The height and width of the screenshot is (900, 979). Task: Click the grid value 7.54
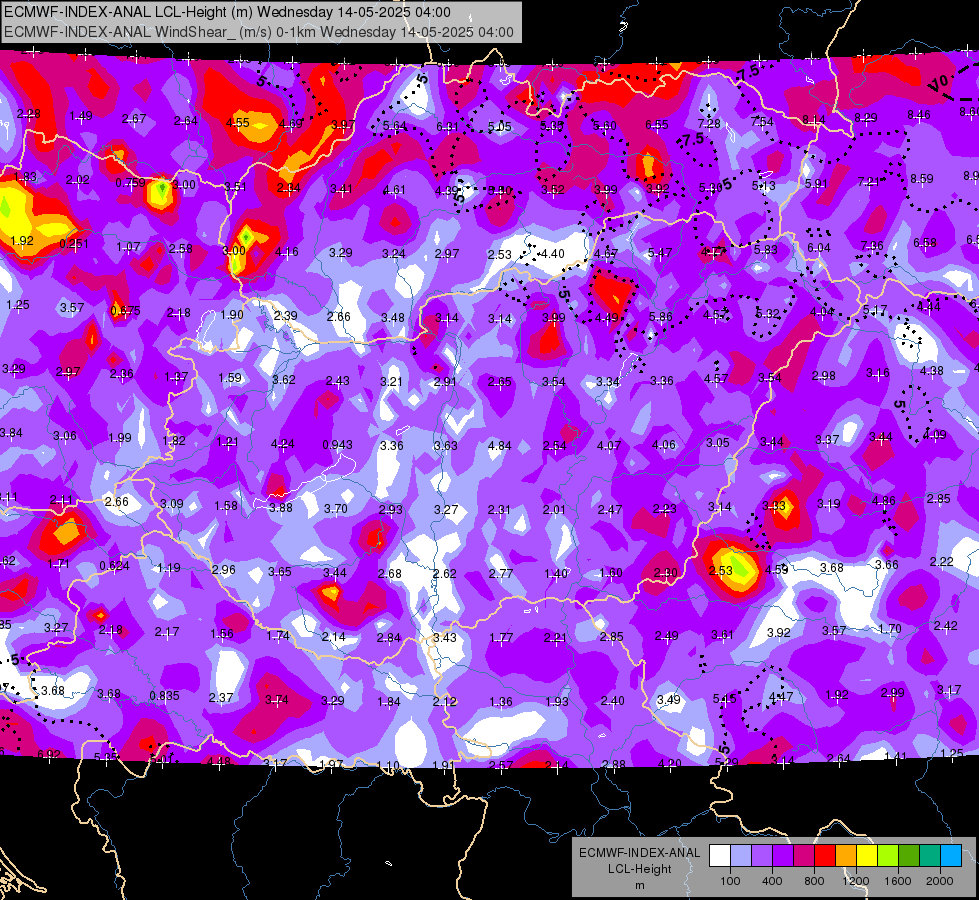click(x=762, y=121)
